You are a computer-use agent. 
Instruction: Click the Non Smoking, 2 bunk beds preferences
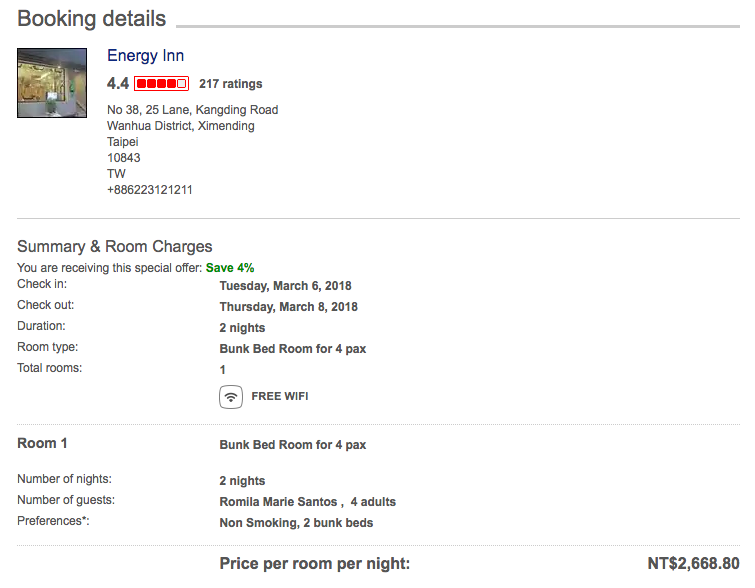(296, 523)
